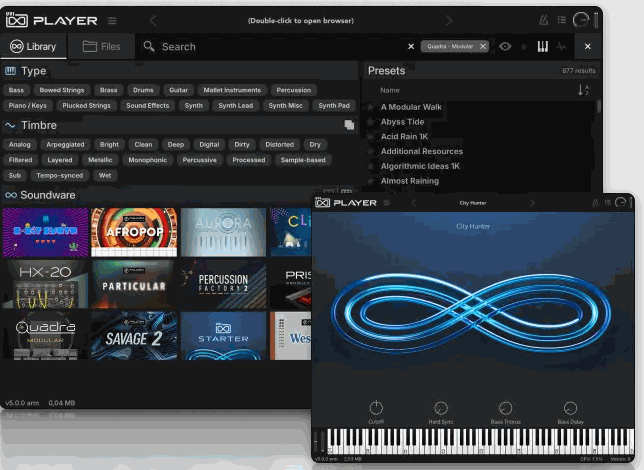Click the Hard Sync knob in City Hunter window

(x=441, y=408)
